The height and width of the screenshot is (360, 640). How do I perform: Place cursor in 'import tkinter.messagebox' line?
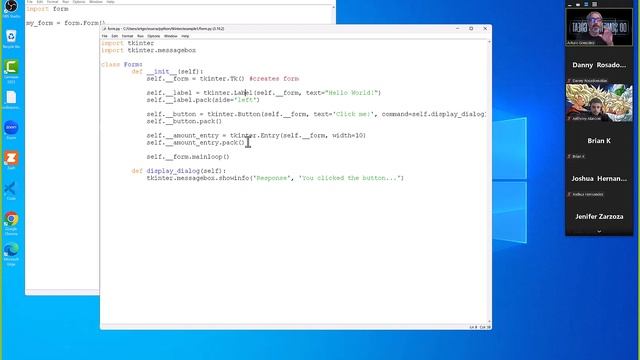point(149,50)
